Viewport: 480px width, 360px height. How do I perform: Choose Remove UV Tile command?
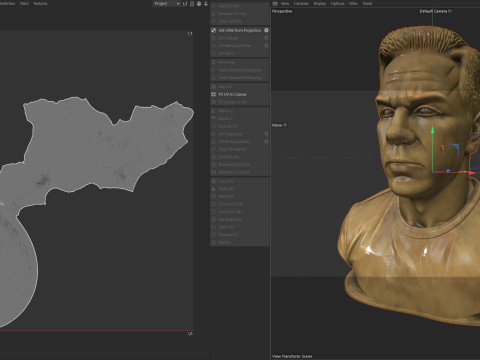pyautogui.click(x=240, y=14)
